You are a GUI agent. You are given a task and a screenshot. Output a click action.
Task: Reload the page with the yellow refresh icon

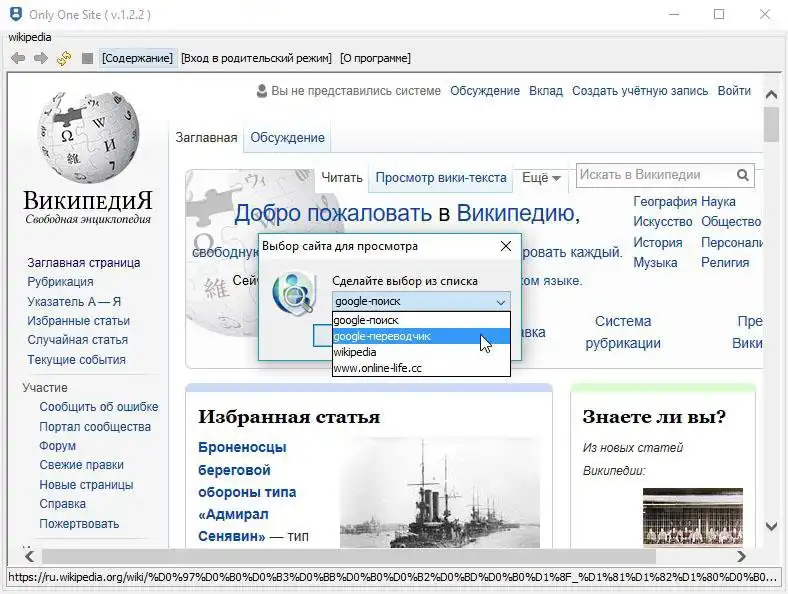(64, 58)
